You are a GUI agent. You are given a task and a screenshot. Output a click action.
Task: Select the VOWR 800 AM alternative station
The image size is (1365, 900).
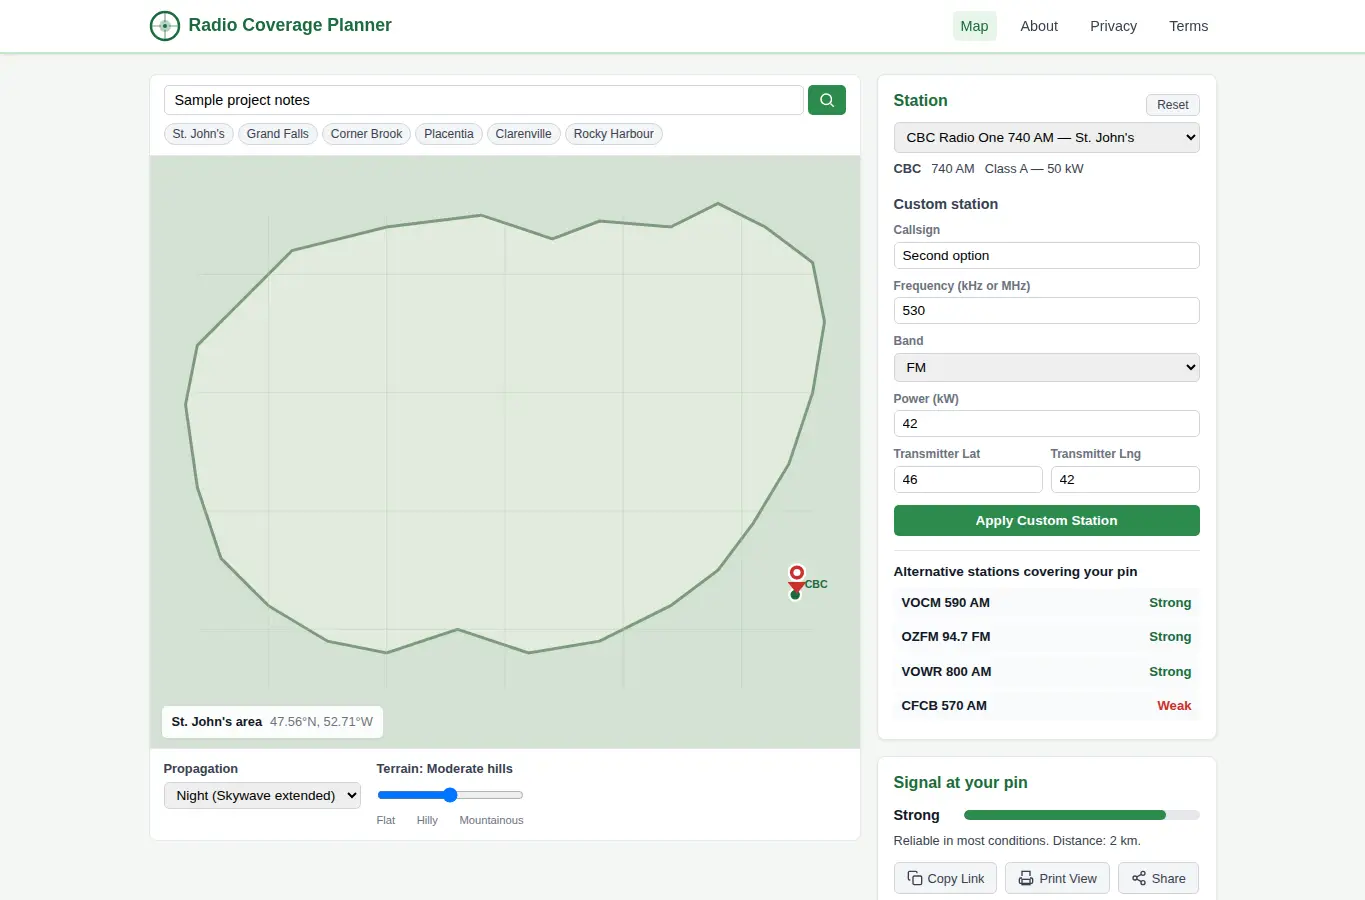pyautogui.click(x=1046, y=672)
